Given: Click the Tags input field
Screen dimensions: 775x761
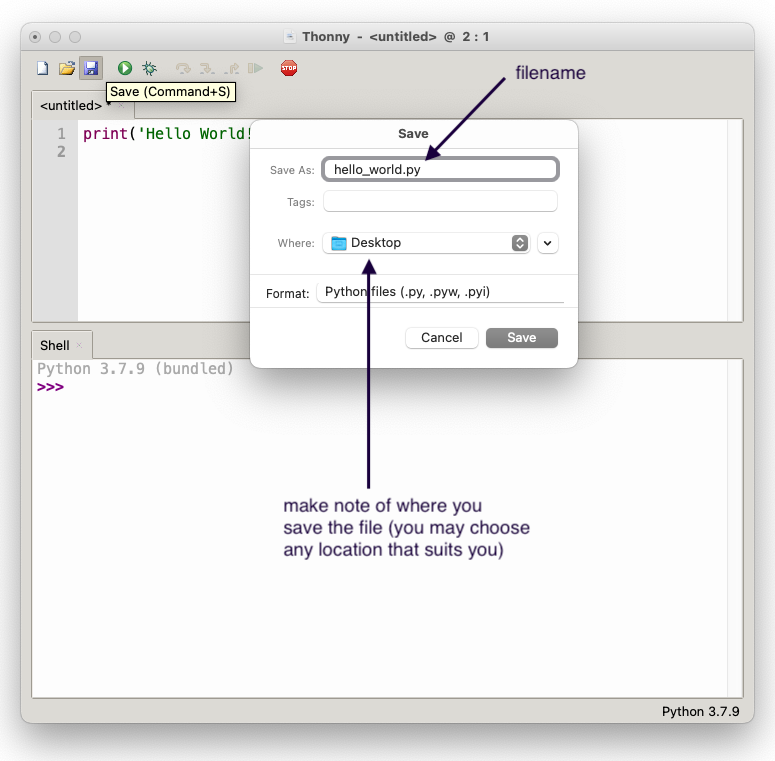Looking at the screenshot, I should click(x=440, y=202).
